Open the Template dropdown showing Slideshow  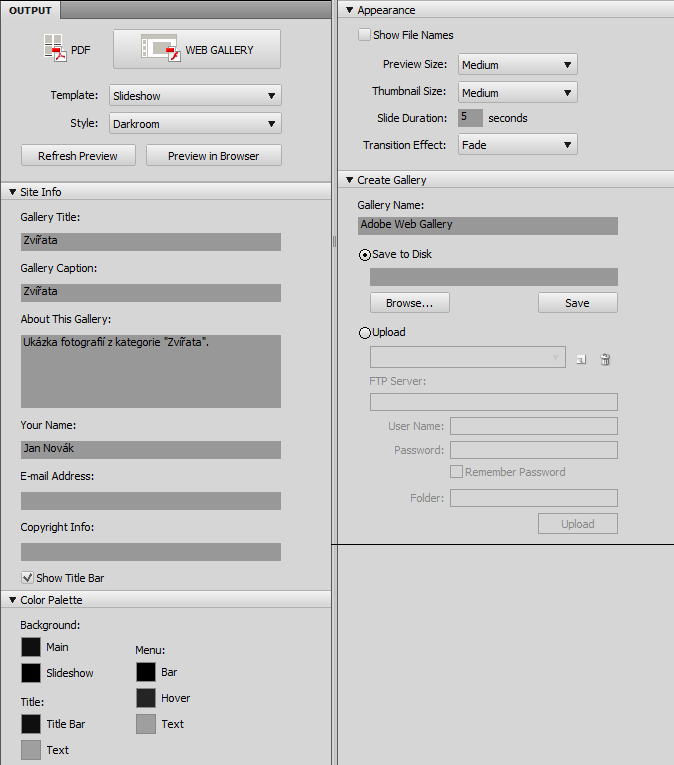(195, 96)
